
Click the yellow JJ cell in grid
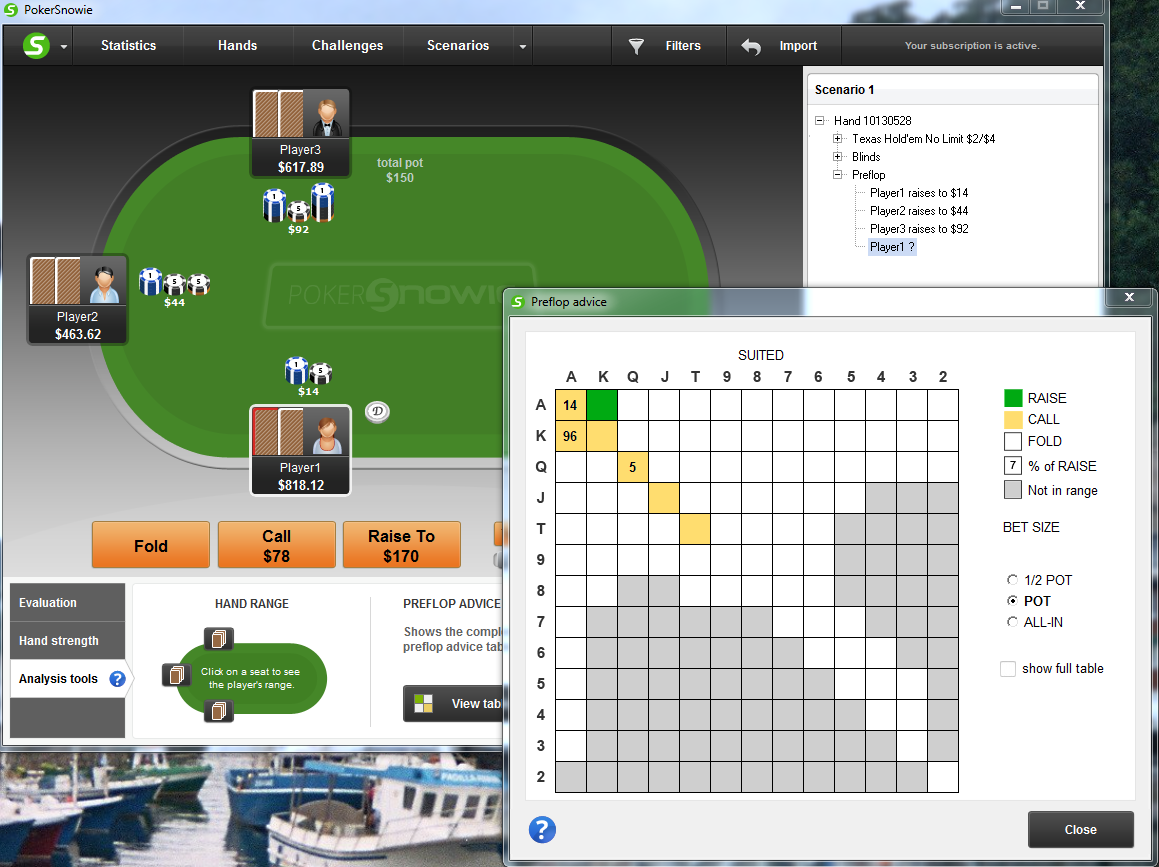[x=664, y=498]
